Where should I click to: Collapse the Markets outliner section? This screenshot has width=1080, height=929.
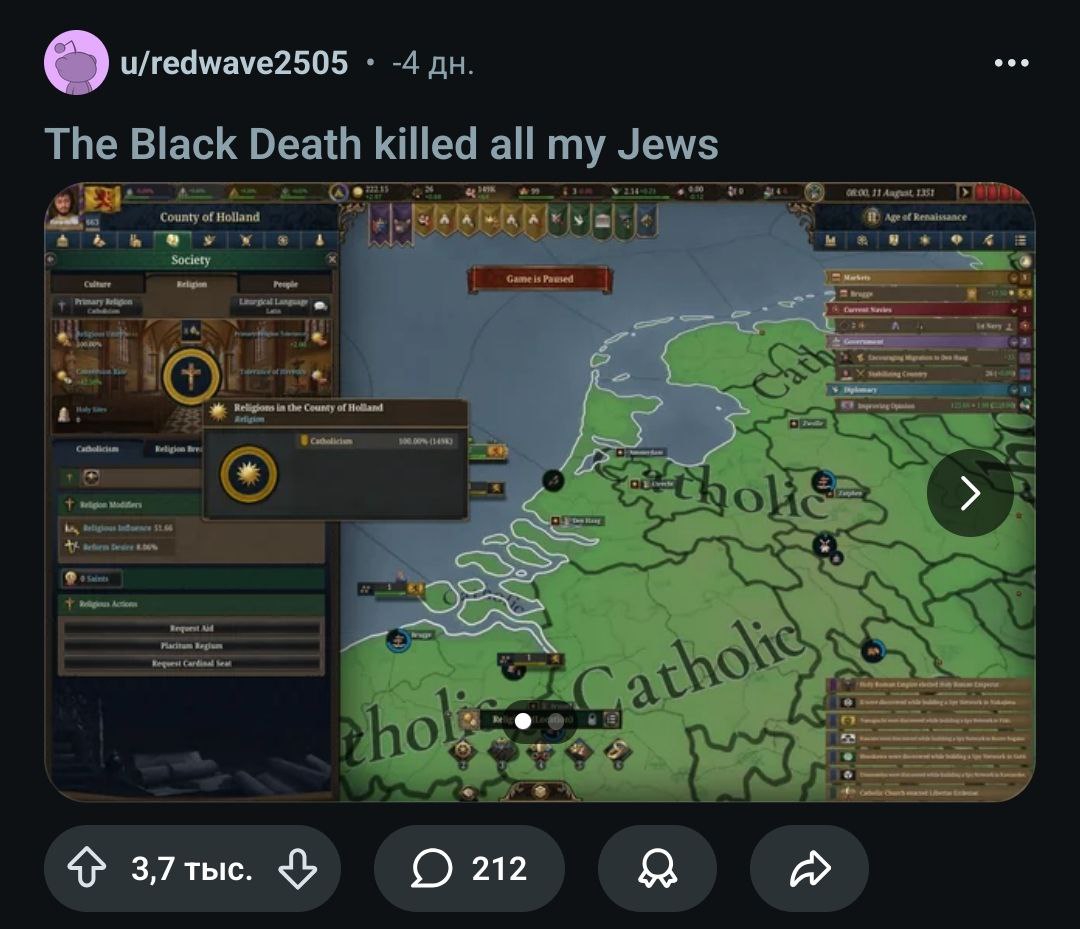click(1014, 278)
